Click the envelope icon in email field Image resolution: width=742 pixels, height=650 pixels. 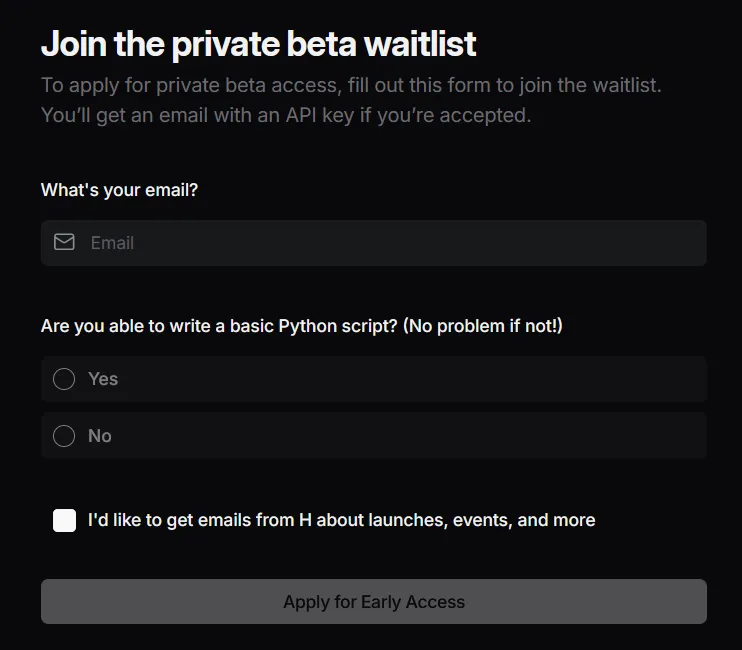64,242
